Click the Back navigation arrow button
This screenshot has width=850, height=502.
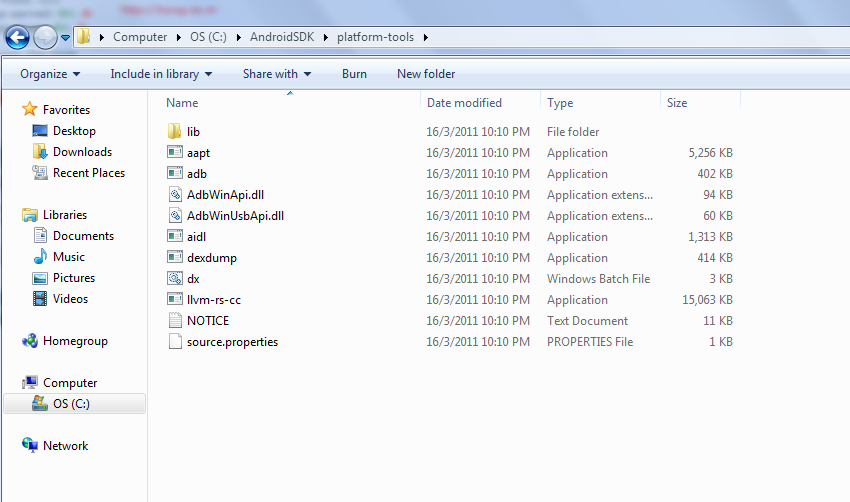[x=17, y=38]
